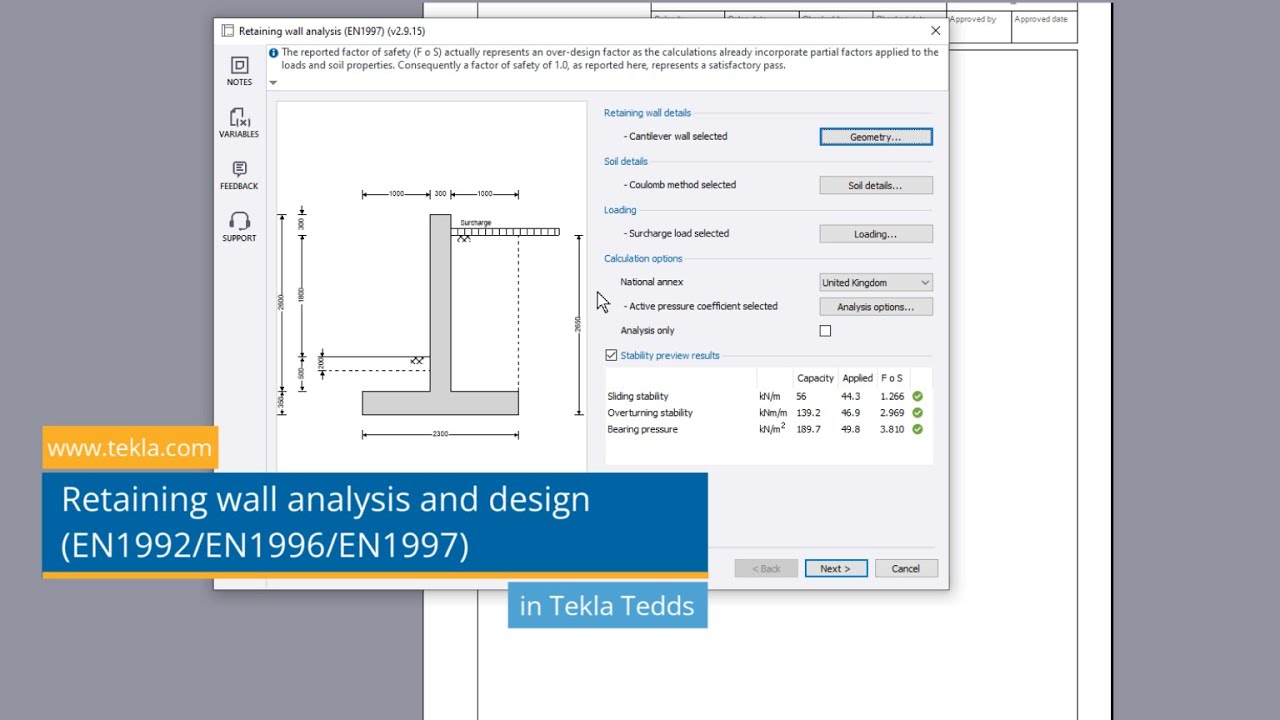Screen dimensions: 1280x720
Task: Click the bearing factor of safety 3.810
Action: click(x=892, y=429)
